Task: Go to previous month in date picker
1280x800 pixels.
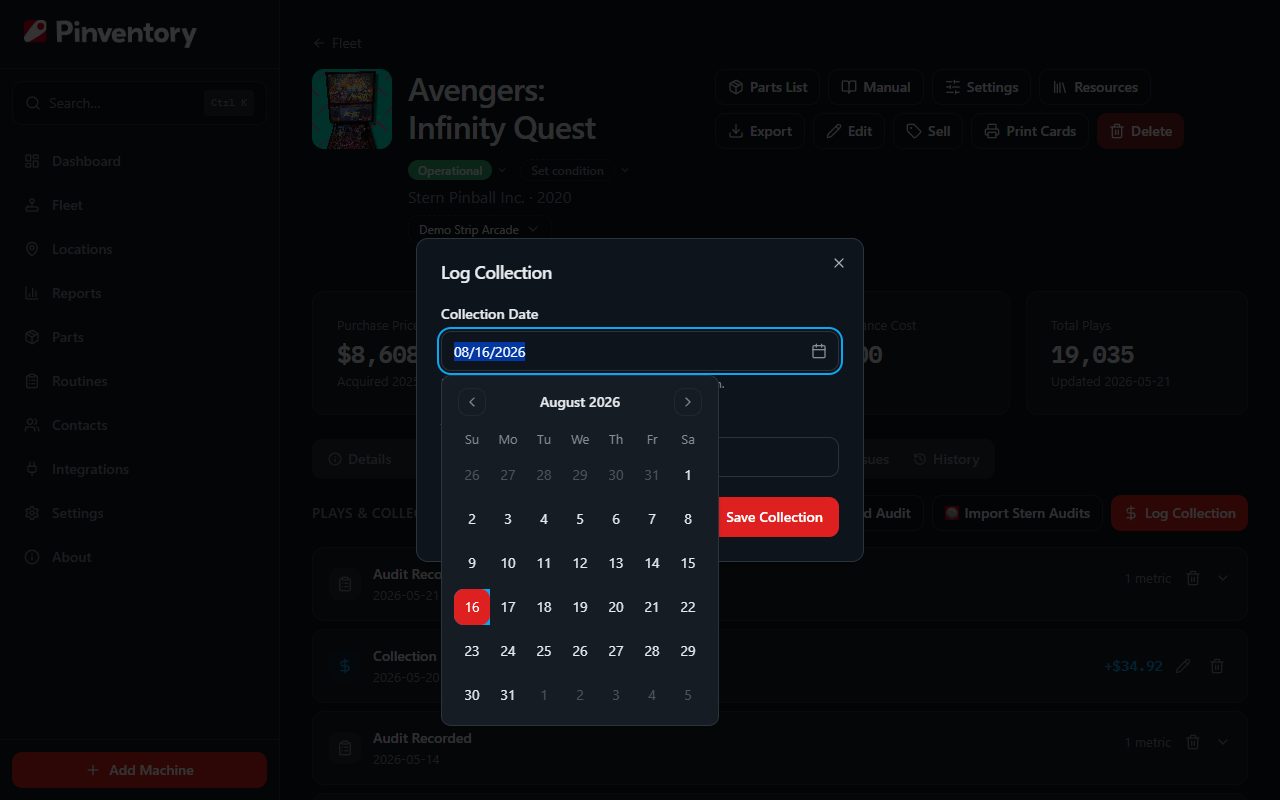Action: (x=472, y=402)
